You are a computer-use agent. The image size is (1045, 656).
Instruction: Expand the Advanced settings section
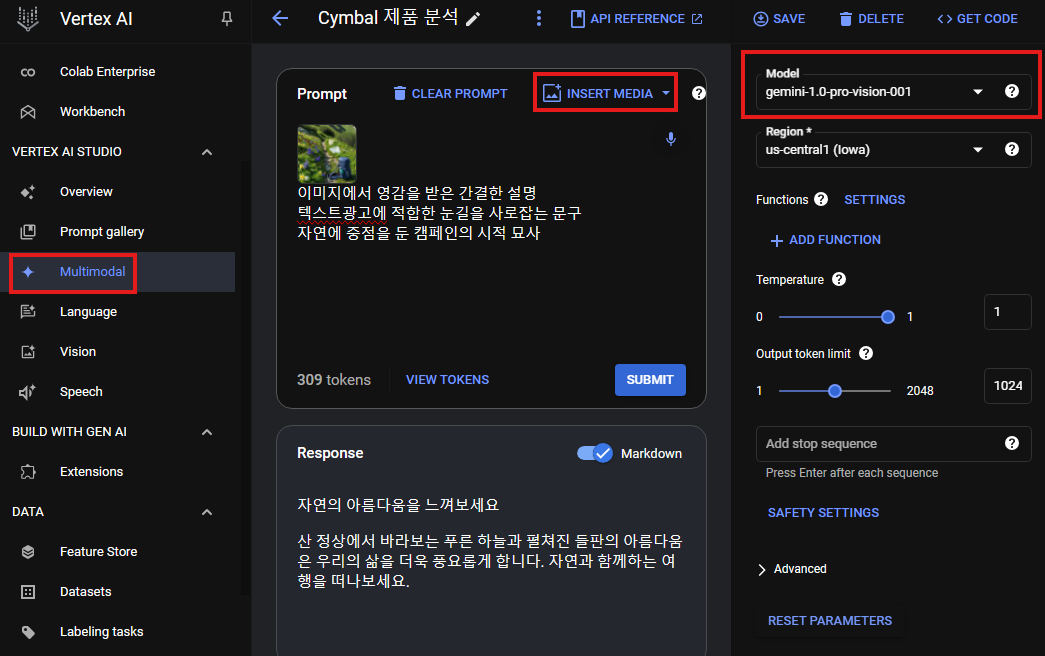[x=762, y=569]
